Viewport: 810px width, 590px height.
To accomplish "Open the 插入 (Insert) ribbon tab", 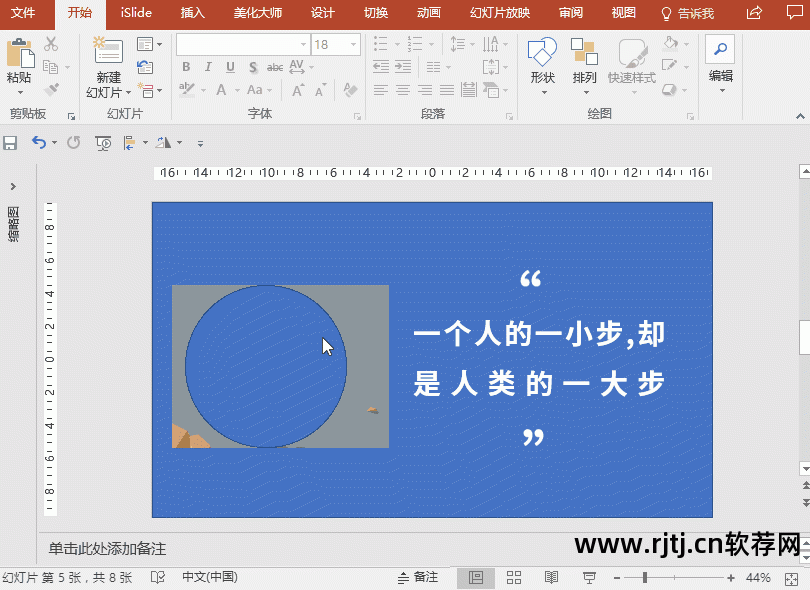I will tap(193, 13).
